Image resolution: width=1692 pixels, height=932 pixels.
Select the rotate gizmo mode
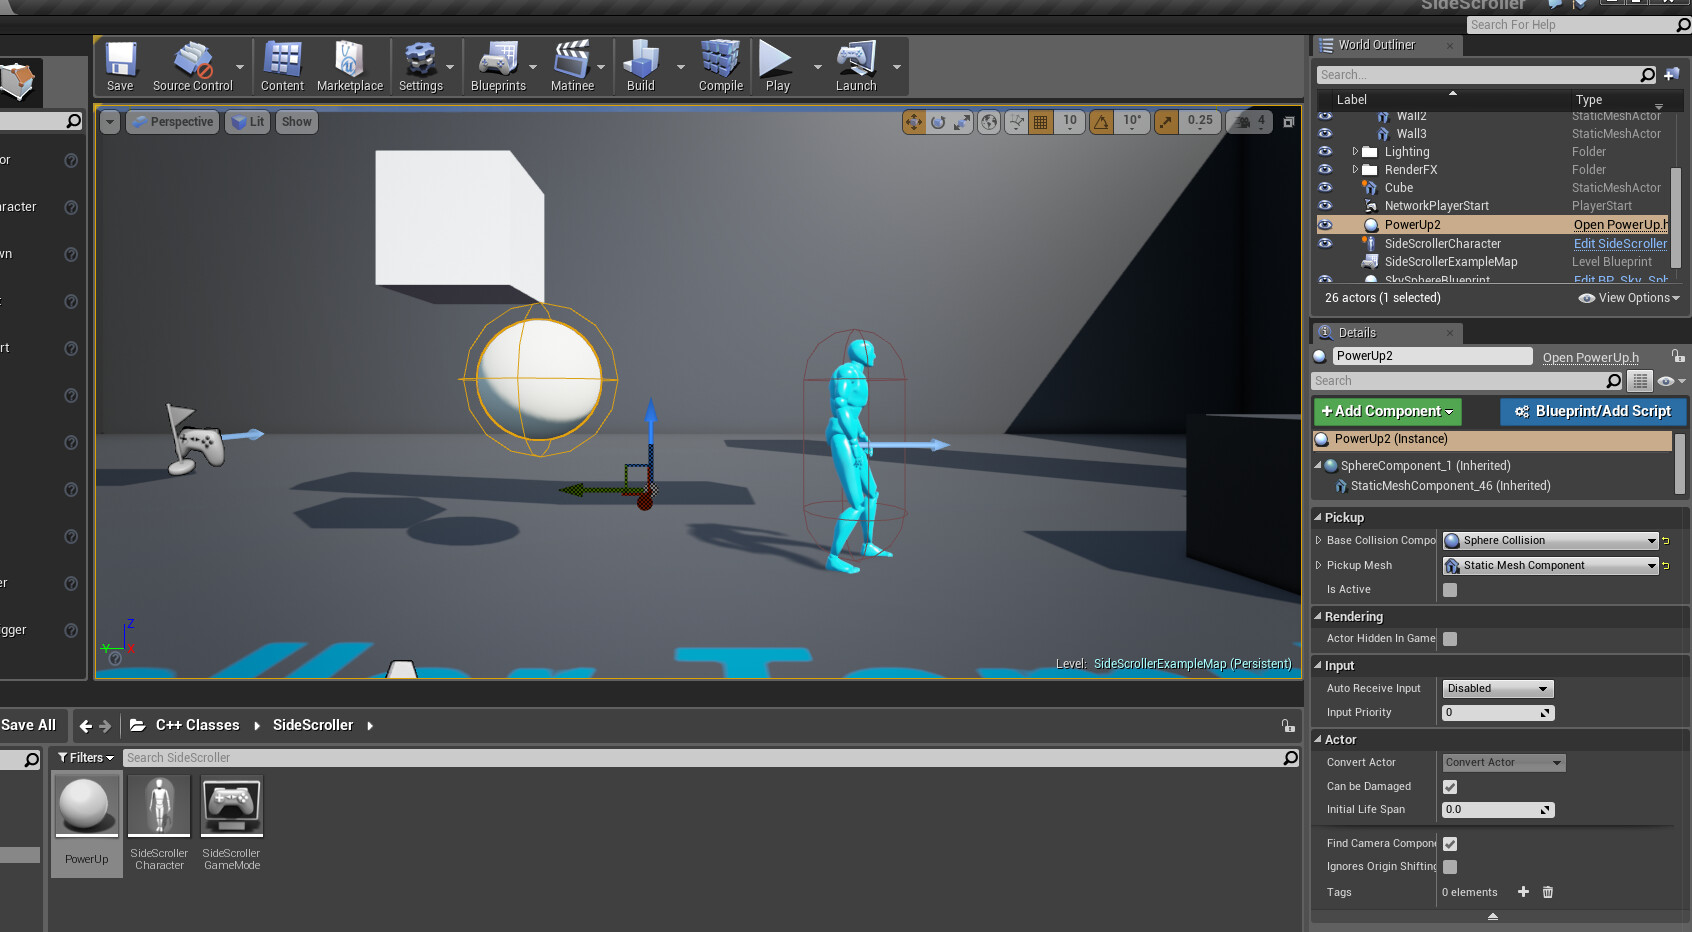[x=938, y=122]
